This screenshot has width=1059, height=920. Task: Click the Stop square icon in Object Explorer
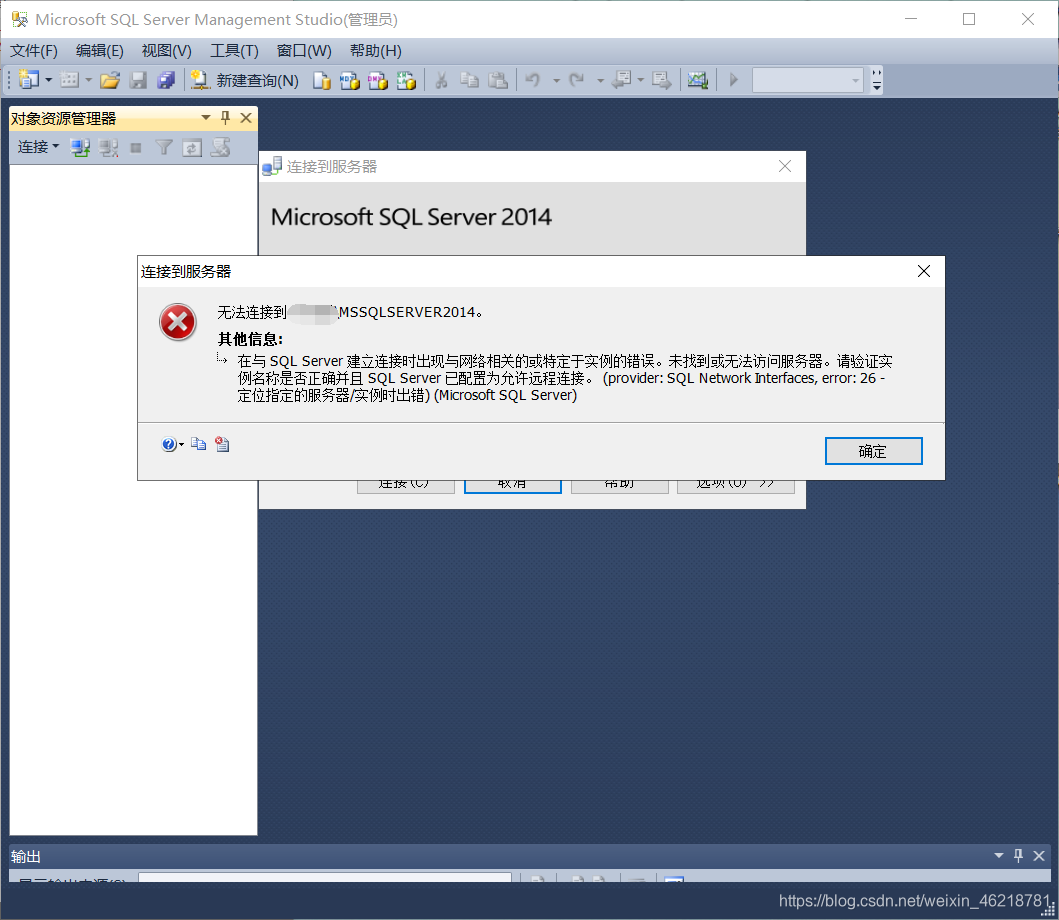(136, 147)
